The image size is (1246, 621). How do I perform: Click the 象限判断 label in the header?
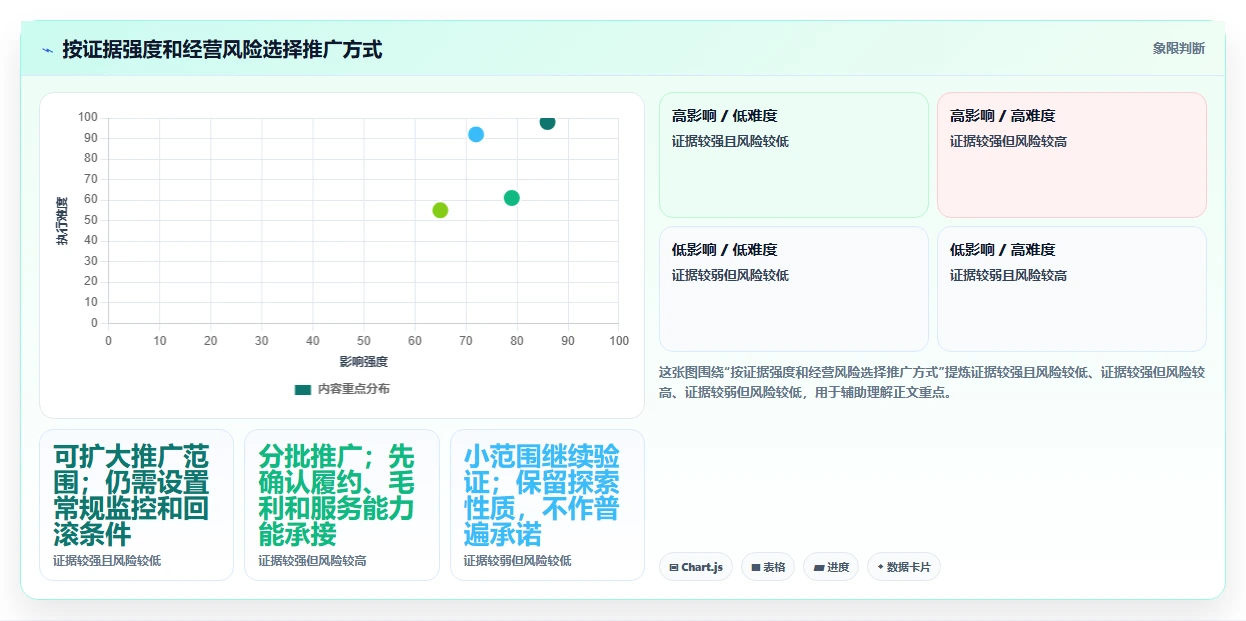click(x=1178, y=48)
